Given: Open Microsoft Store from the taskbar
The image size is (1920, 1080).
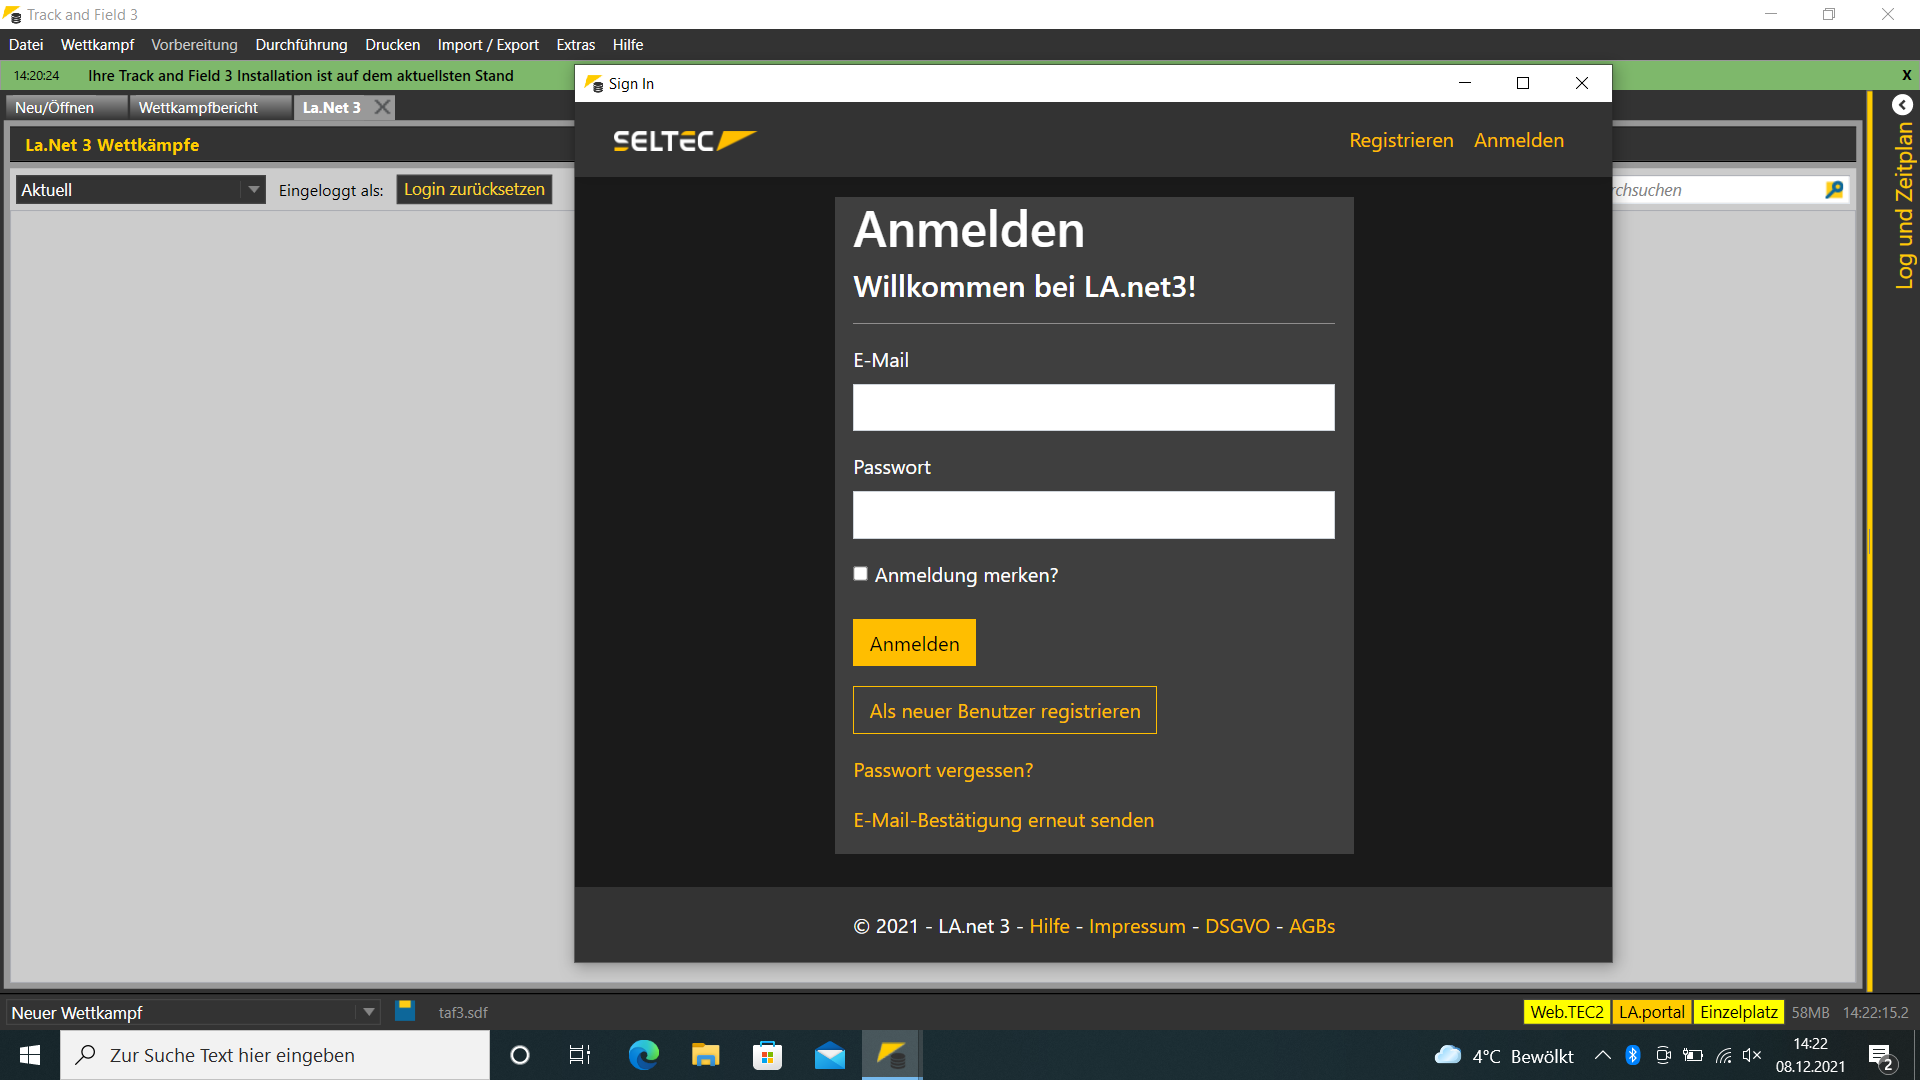Looking at the screenshot, I should coord(767,1055).
